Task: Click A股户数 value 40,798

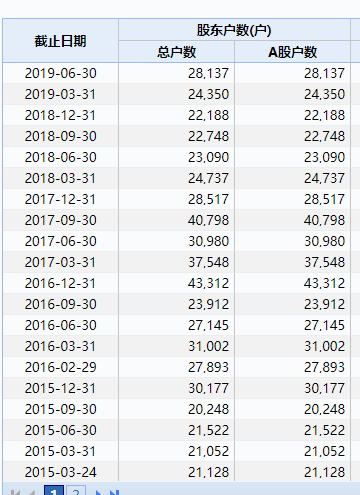Action: [324, 220]
